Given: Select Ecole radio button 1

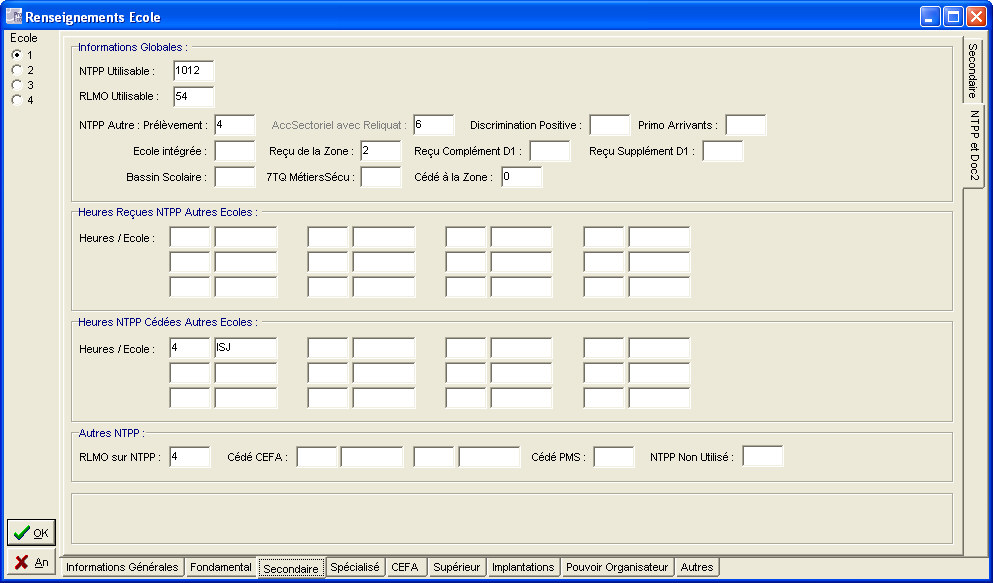Looking at the screenshot, I should click(17, 55).
